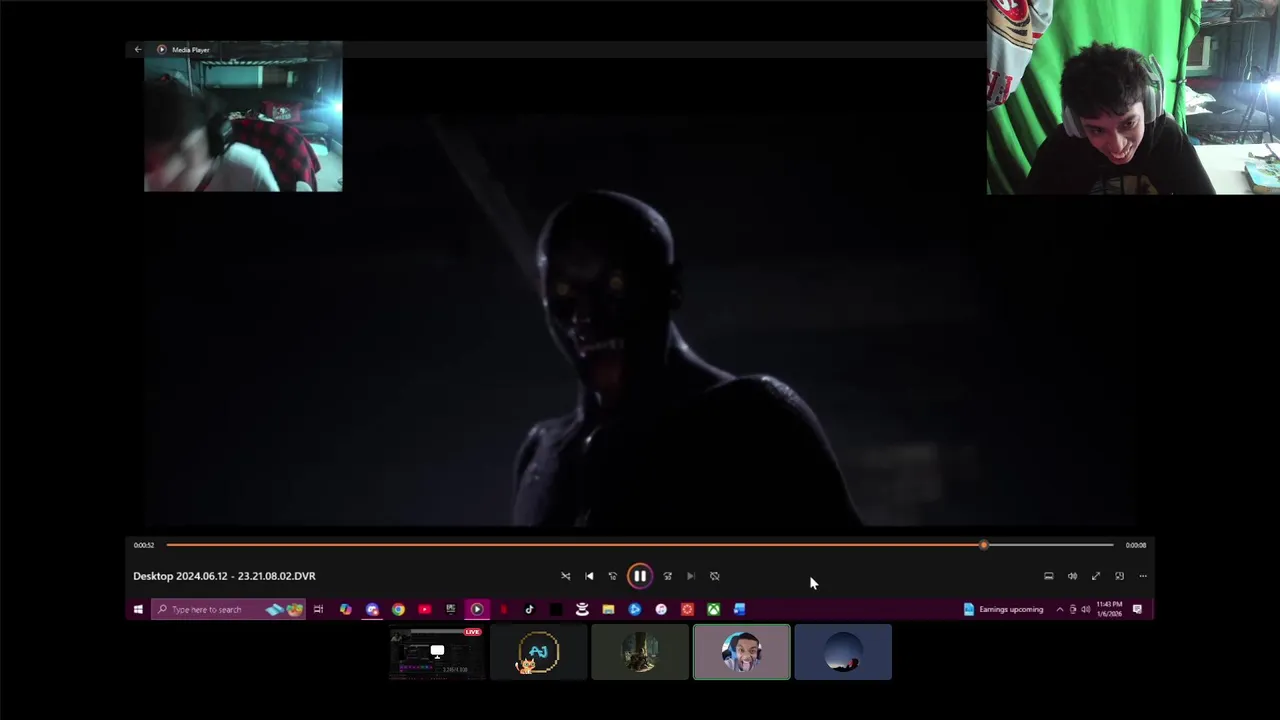Select the LIVE screen share thumbnail
This screenshot has height=720, width=1280.
coord(437,652)
